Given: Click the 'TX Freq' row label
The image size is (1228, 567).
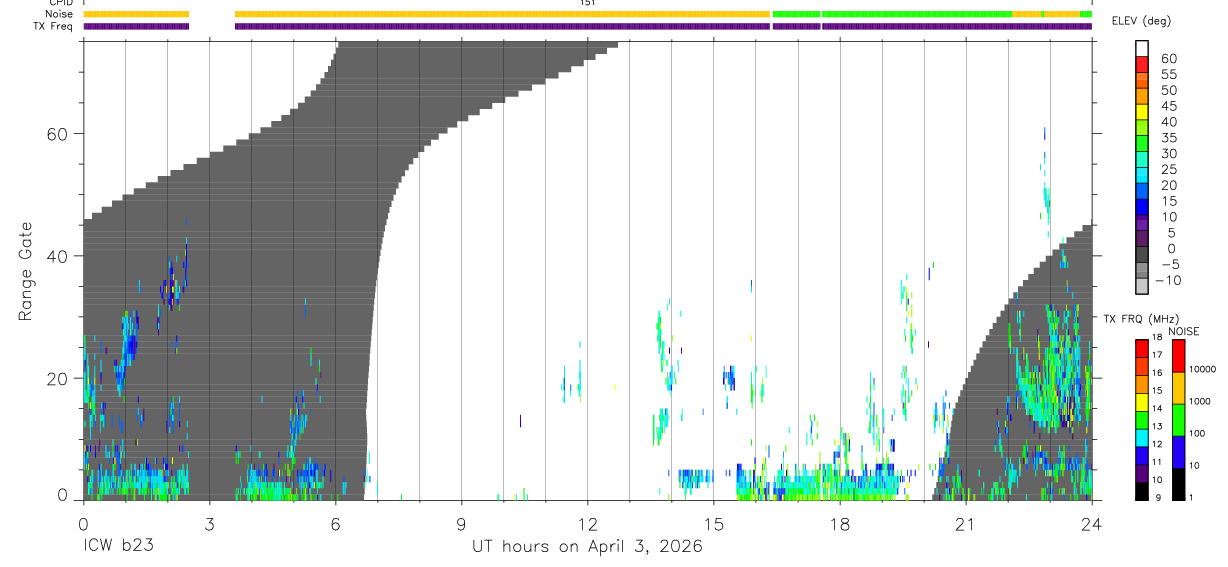Looking at the screenshot, I should [x=53, y=26].
